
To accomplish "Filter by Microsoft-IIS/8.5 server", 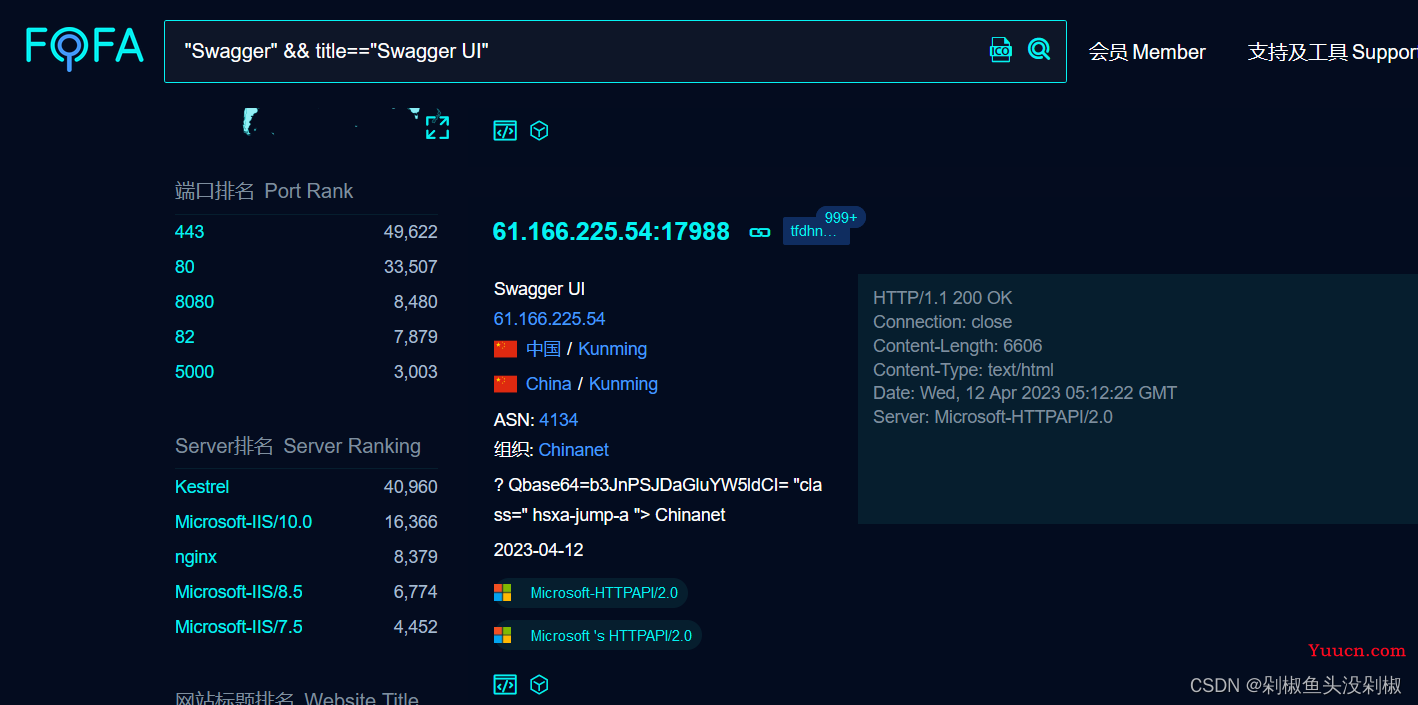I will click(239, 592).
